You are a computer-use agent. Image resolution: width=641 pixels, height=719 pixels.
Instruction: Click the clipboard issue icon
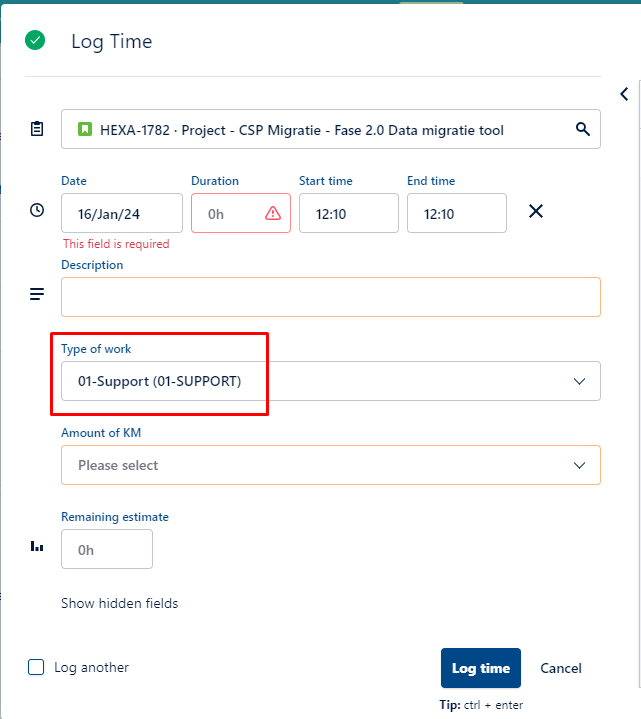pyautogui.click(x=37, y=129)
